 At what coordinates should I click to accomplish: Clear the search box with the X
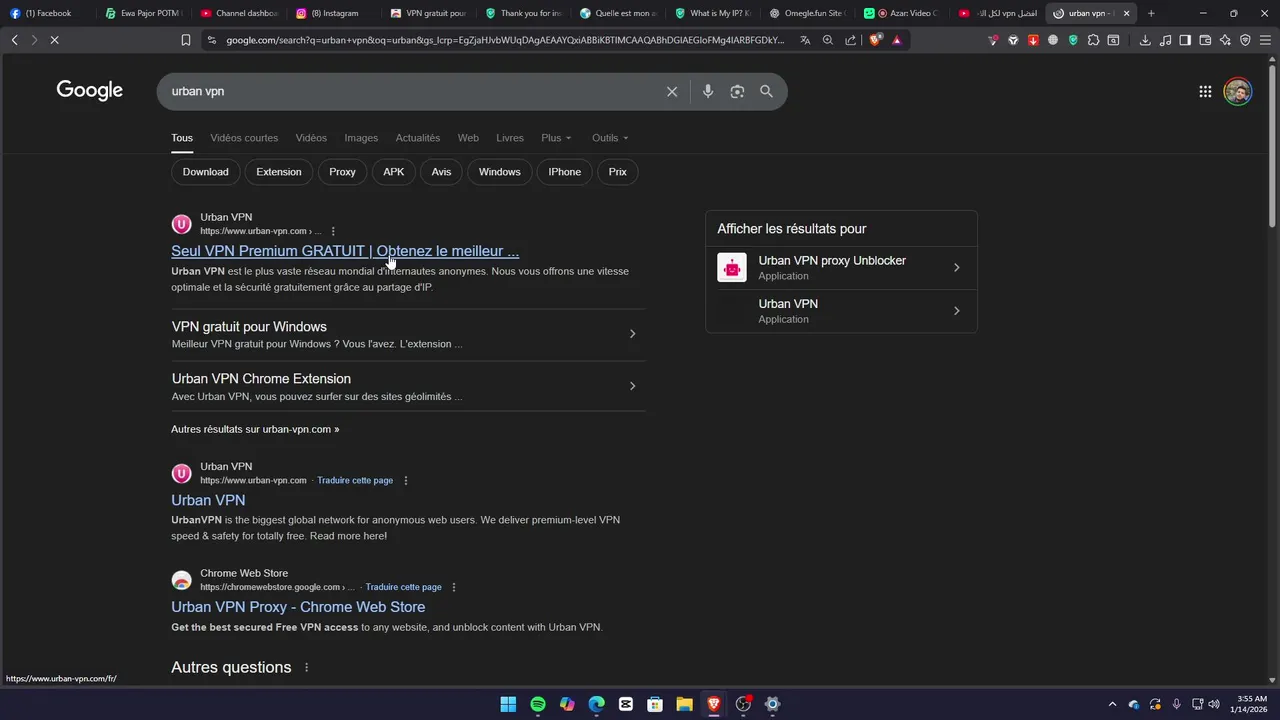click(672, 91)
